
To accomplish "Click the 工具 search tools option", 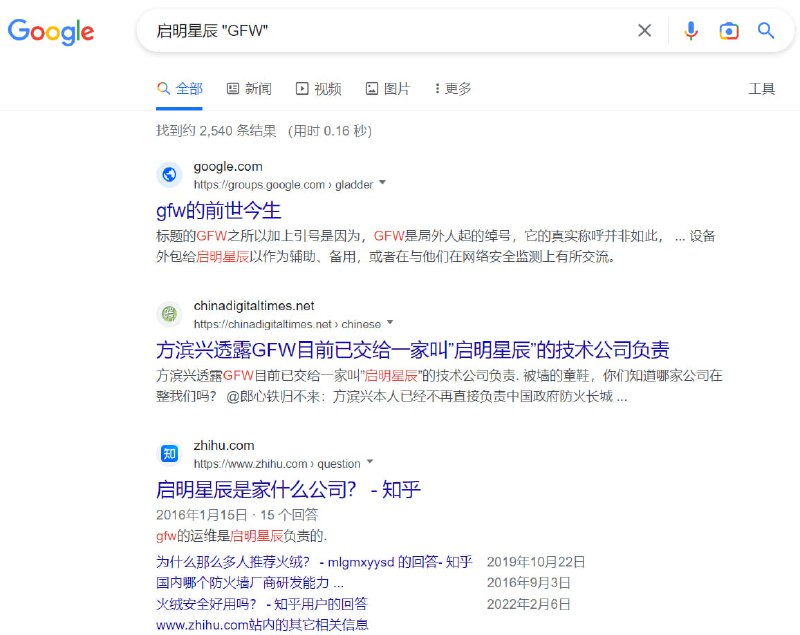I will 763,88.
